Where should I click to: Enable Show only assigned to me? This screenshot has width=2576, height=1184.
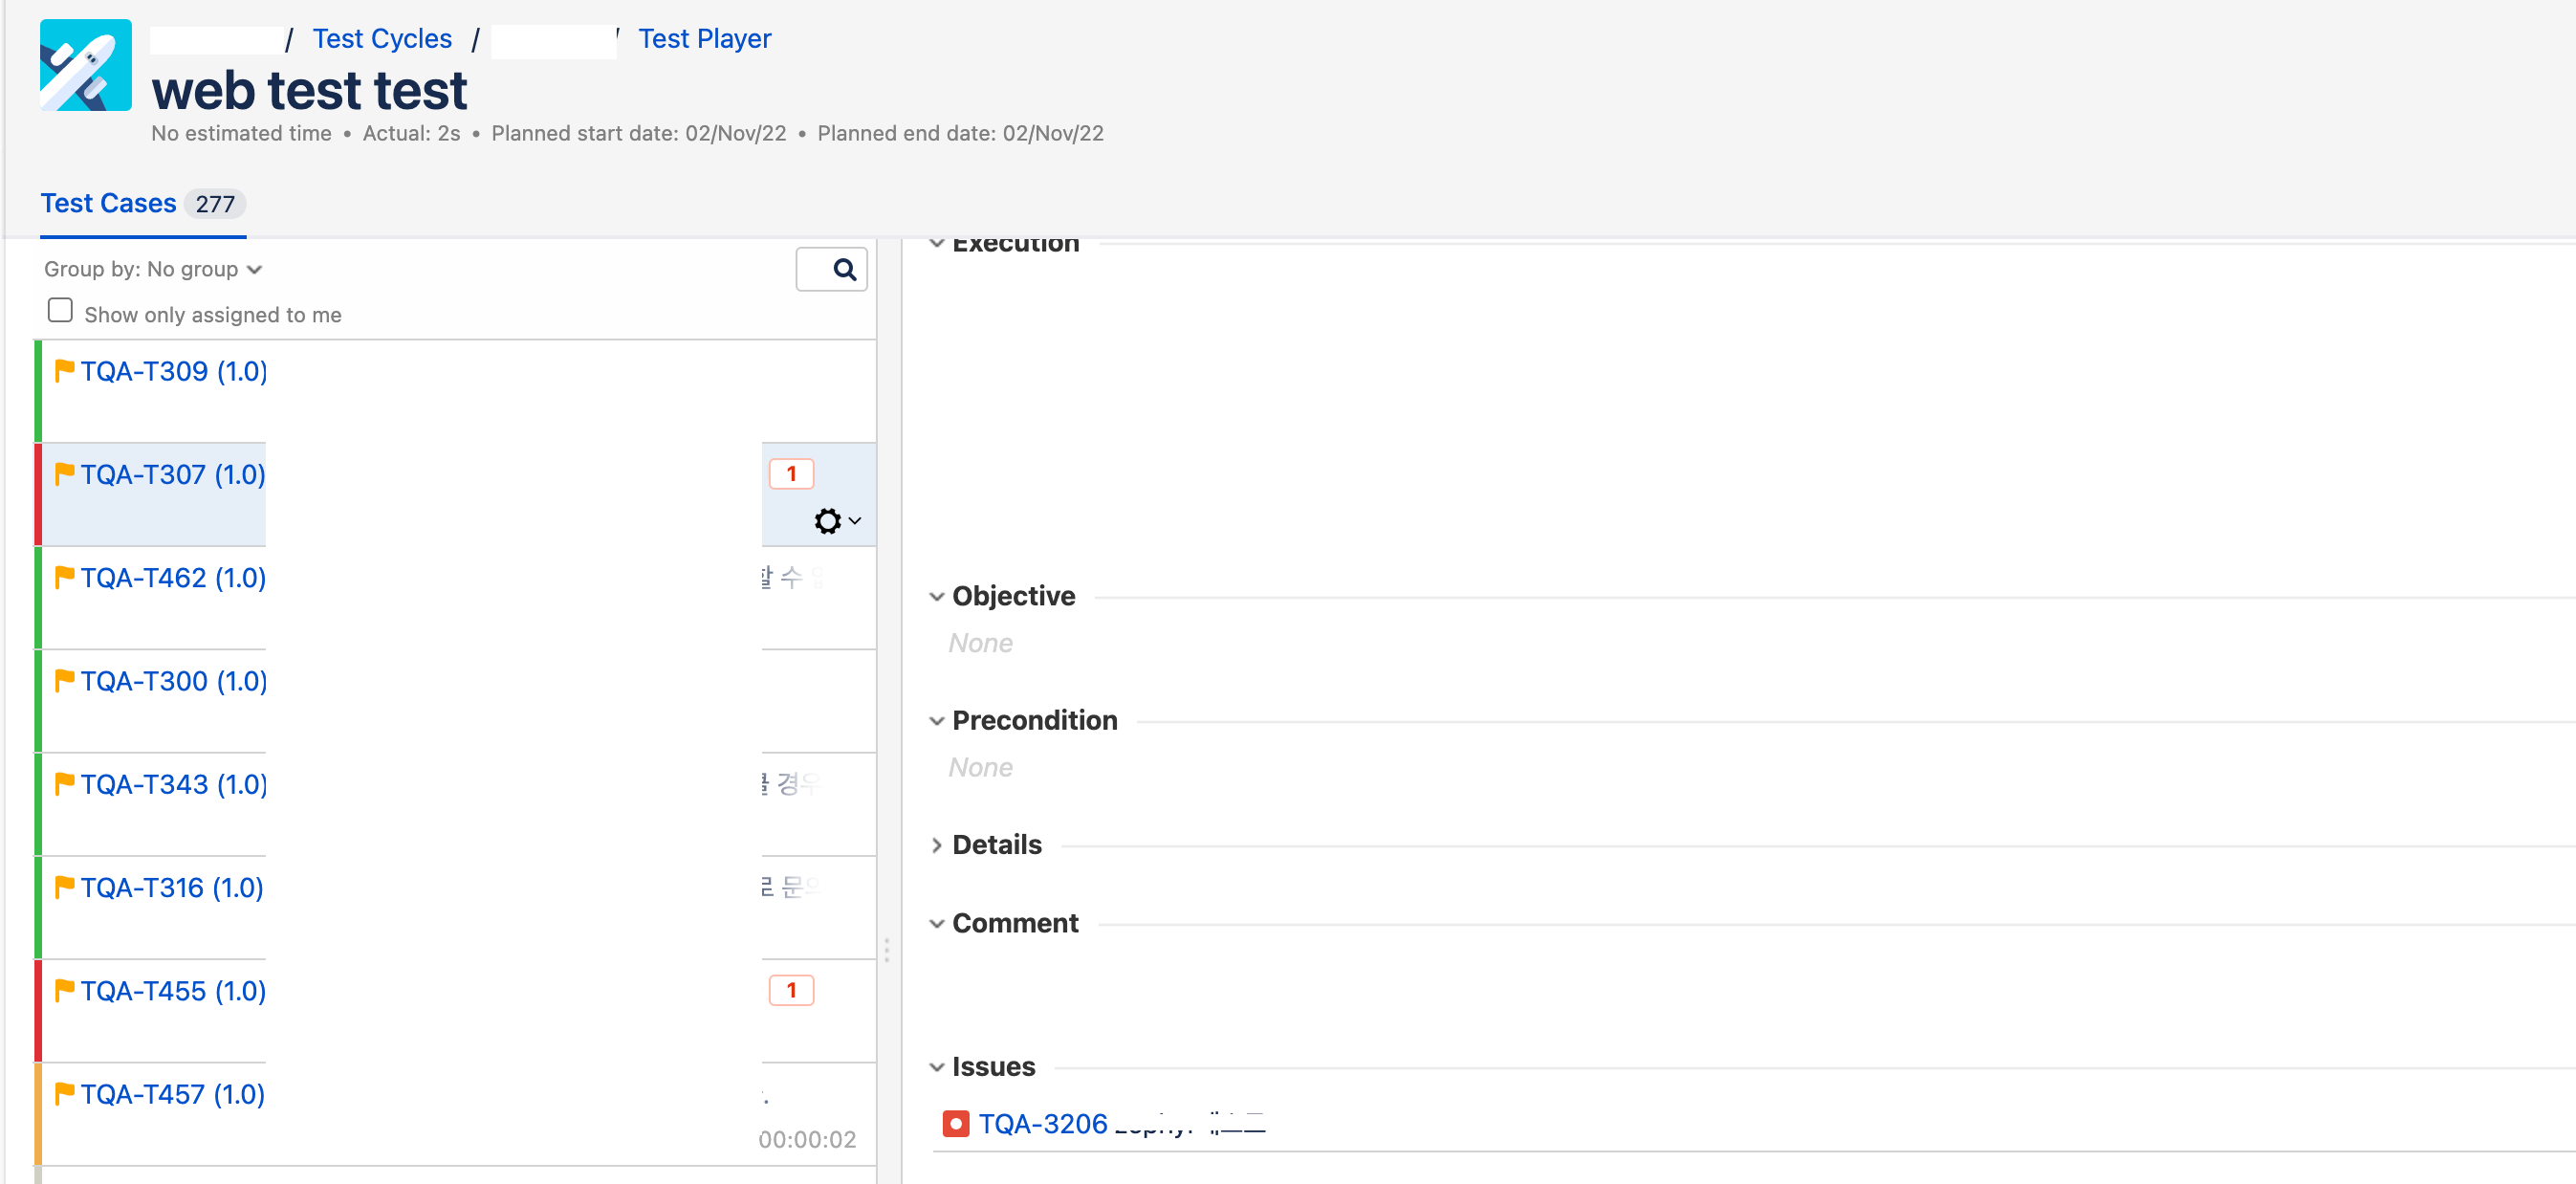coord(60,311)
